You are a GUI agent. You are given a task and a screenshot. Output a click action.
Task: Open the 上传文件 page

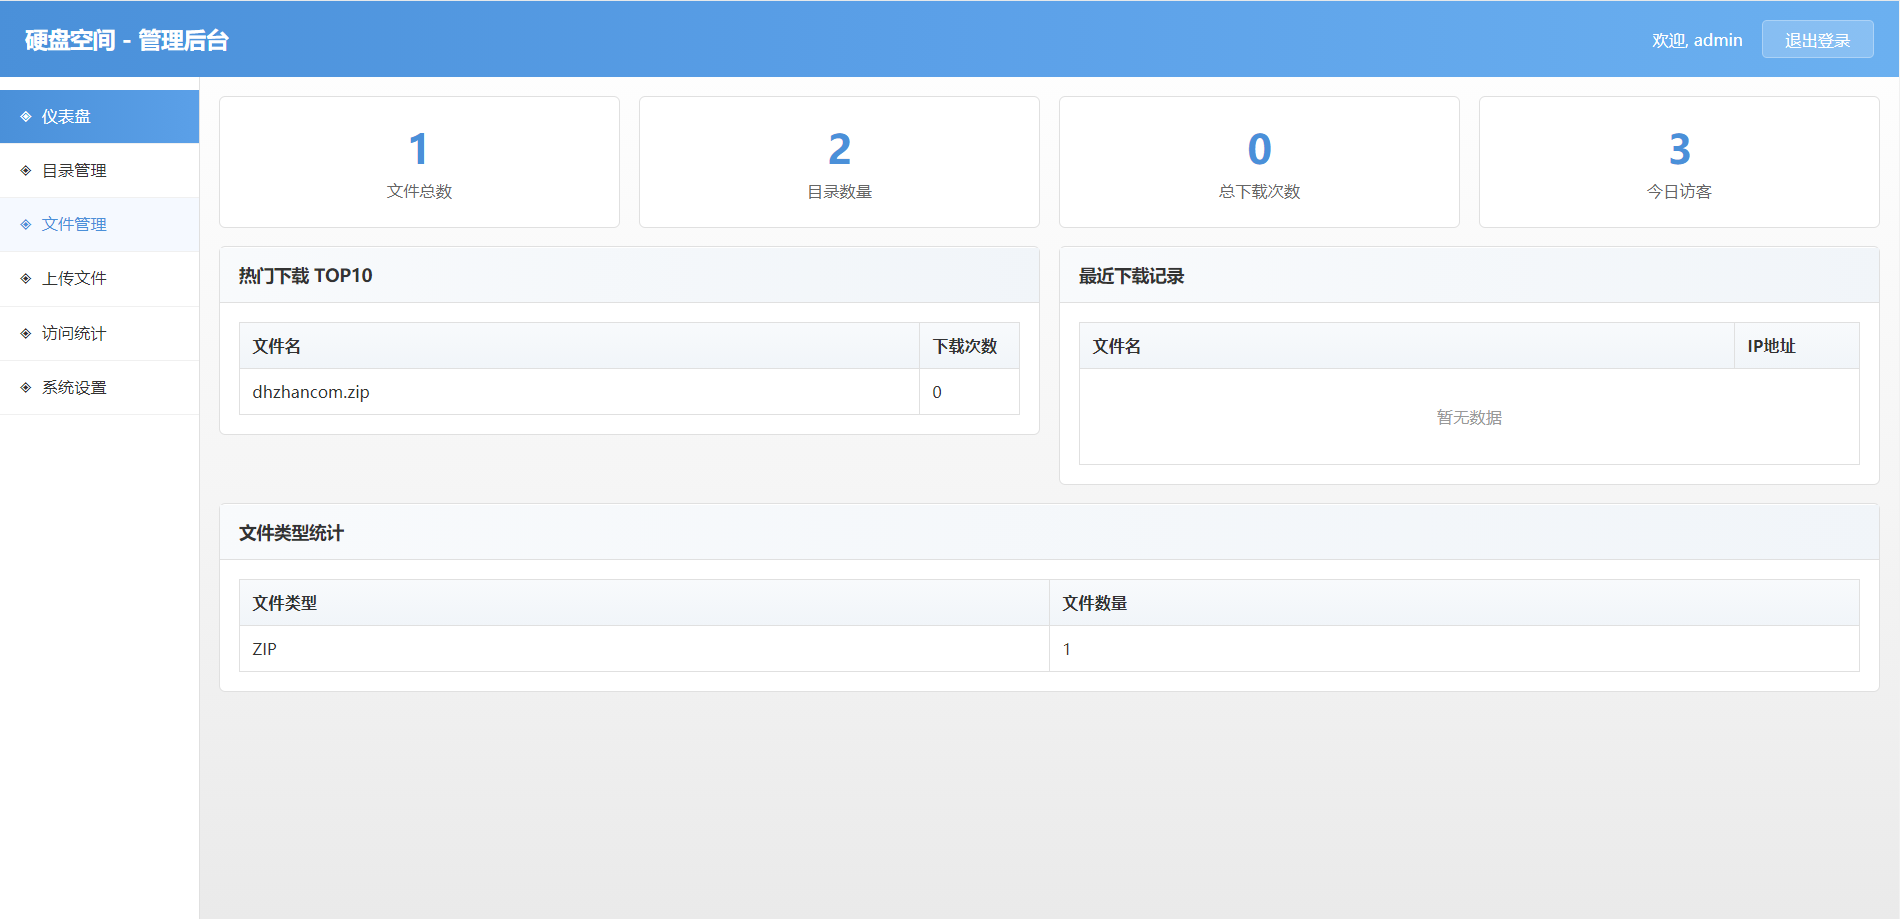(74, 279)
